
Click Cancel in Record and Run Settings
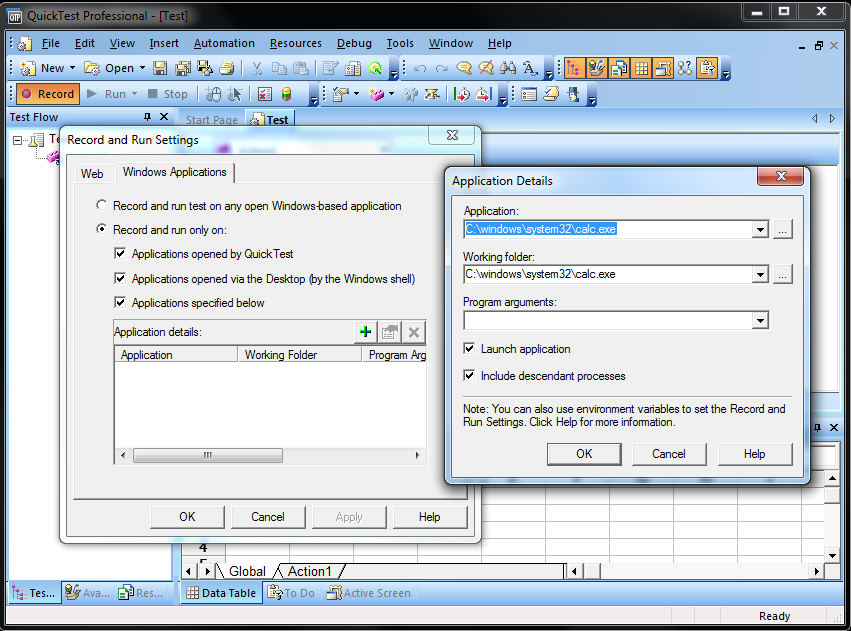point(268,517)
